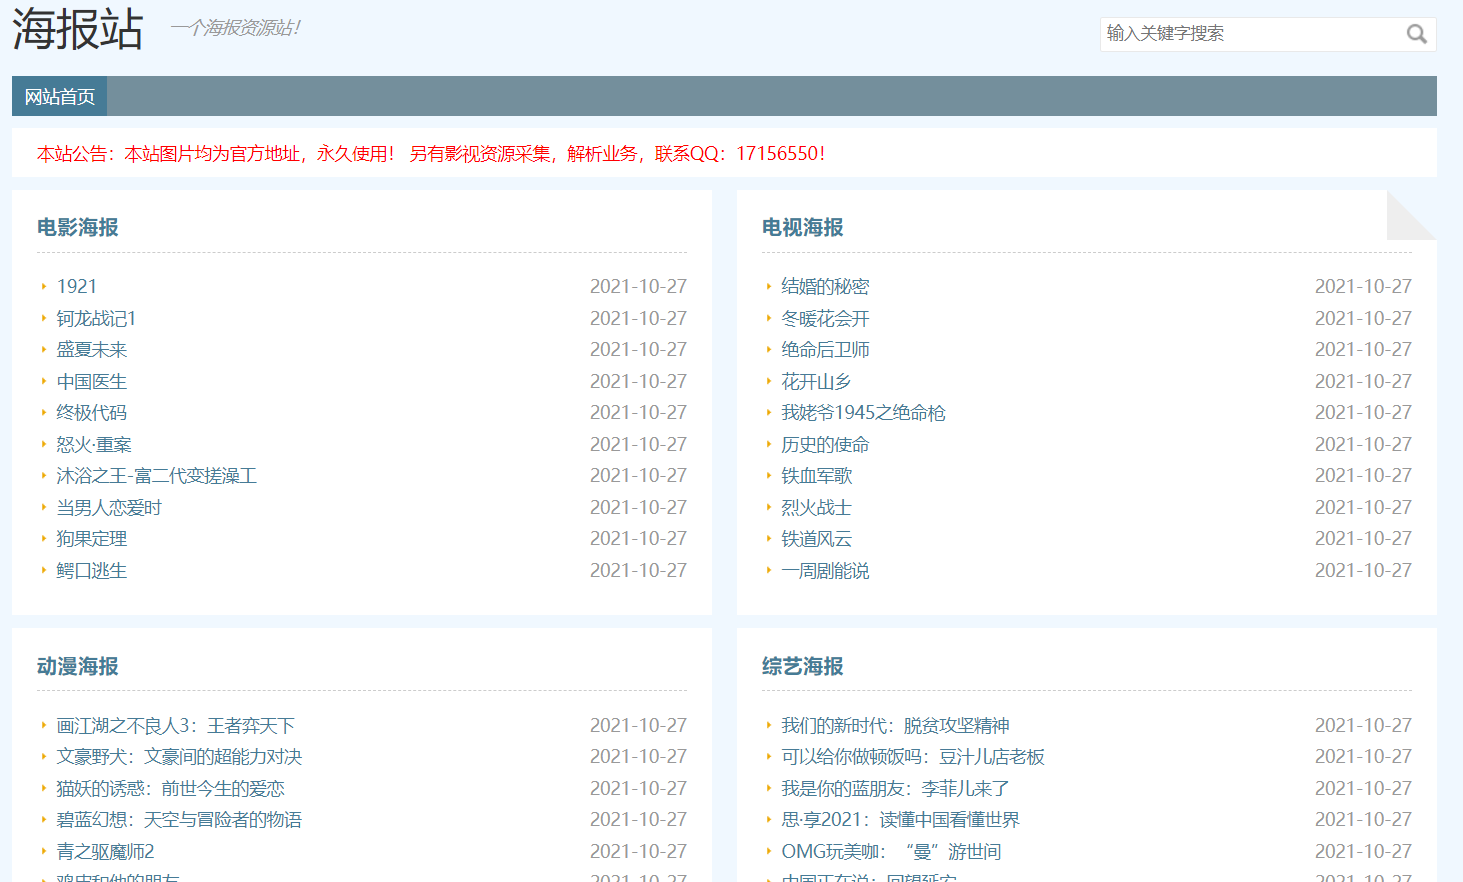The width and height of the screenshot is (1463, 882).
Task: Click the 海报站 site logo
Action: coord(78,29)
